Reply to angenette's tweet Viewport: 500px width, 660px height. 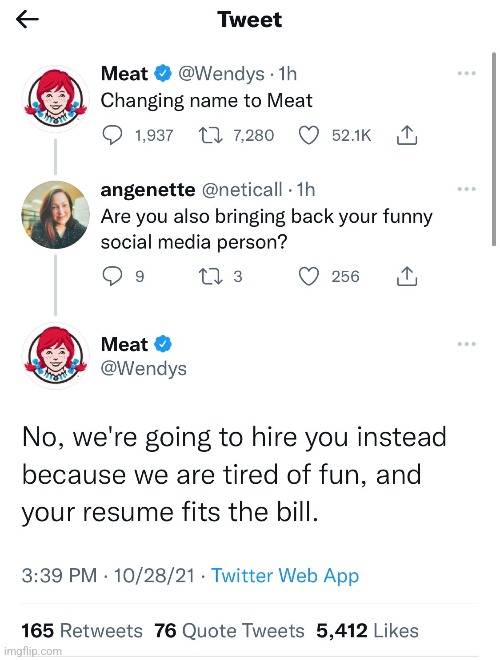[112, 277]
